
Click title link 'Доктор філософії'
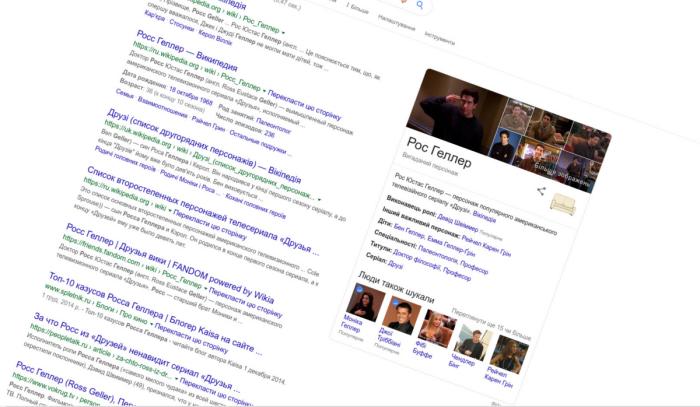click(x=417, y=261)
